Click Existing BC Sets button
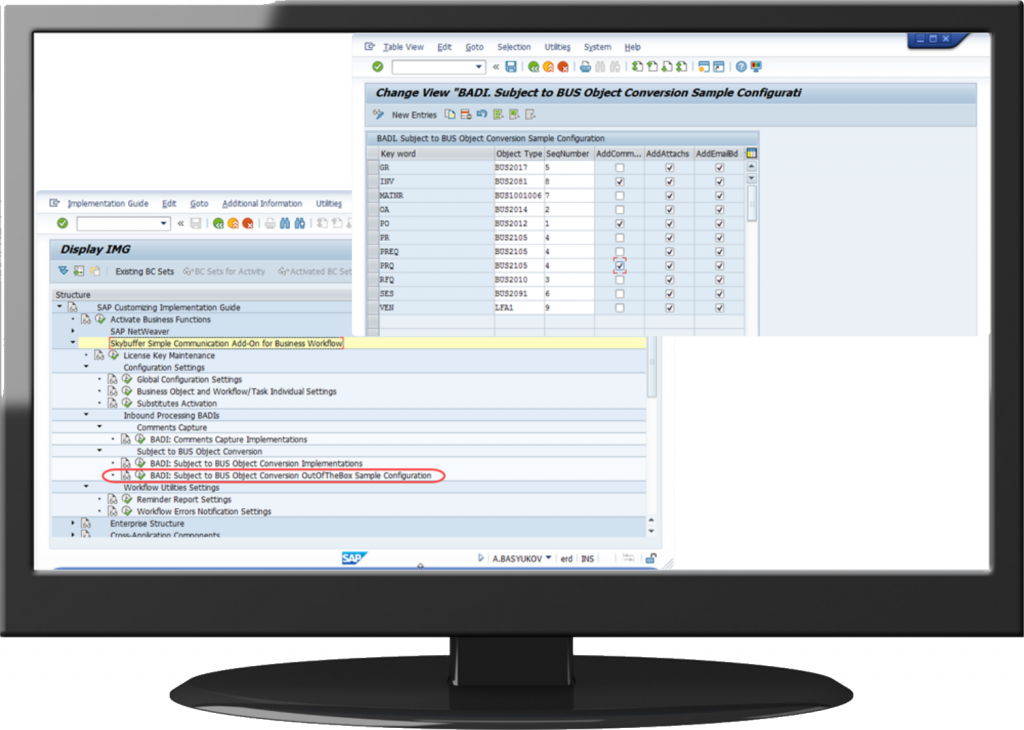 (x=144, y=272)
